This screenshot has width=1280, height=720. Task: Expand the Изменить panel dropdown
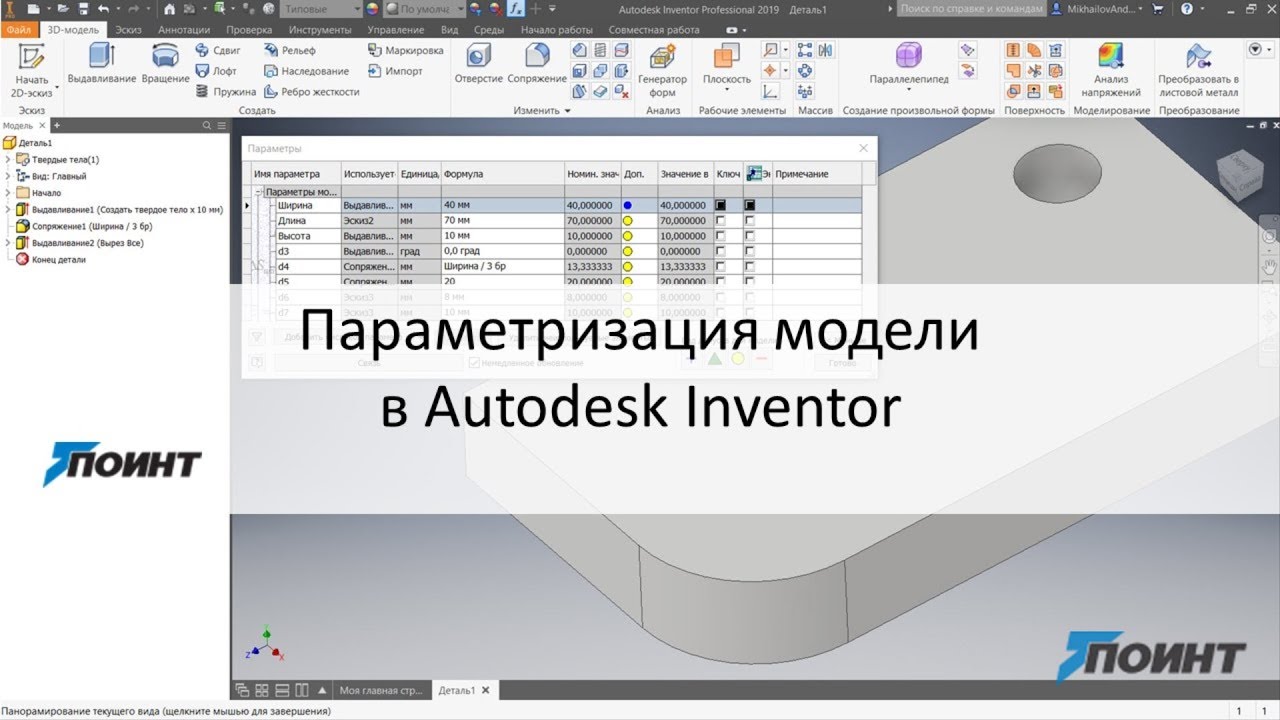coord(541,111)
